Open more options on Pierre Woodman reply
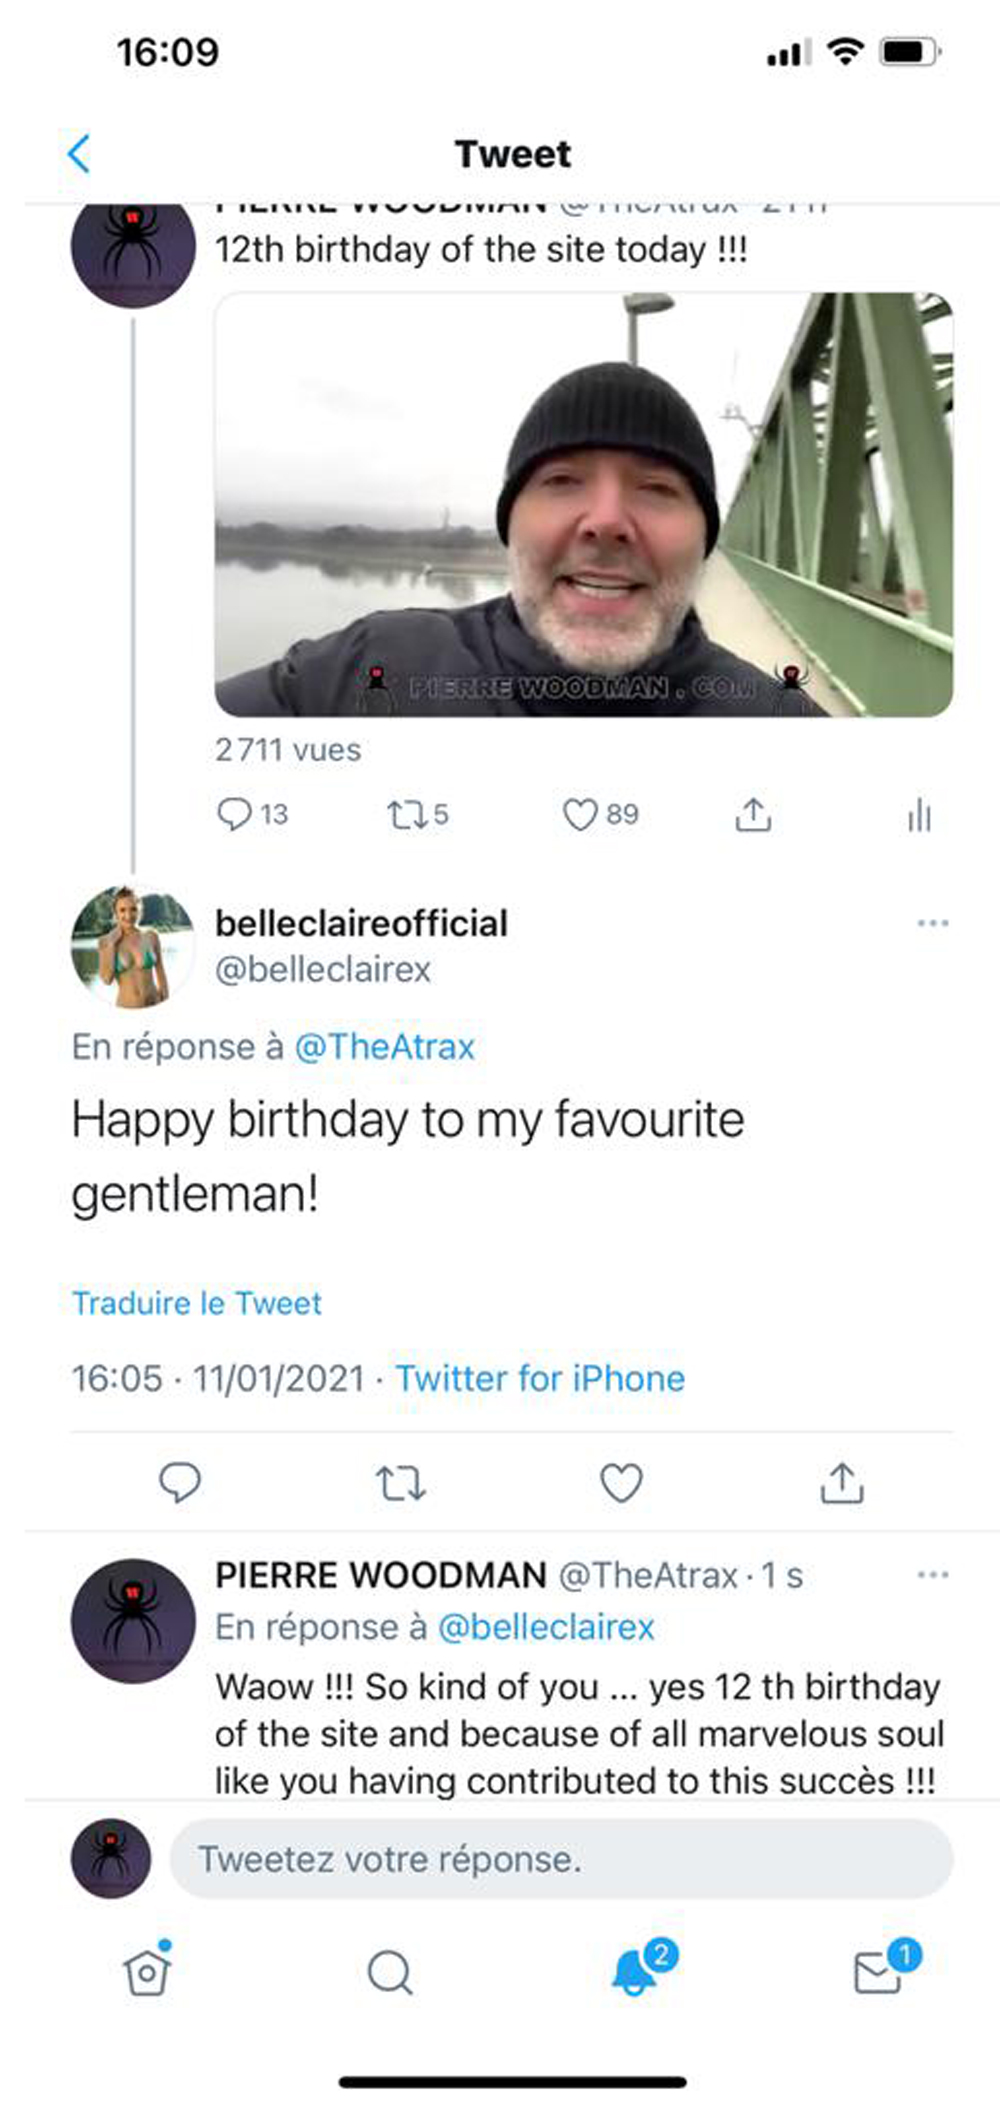 pyautogui.click(x=932, y=1575)
